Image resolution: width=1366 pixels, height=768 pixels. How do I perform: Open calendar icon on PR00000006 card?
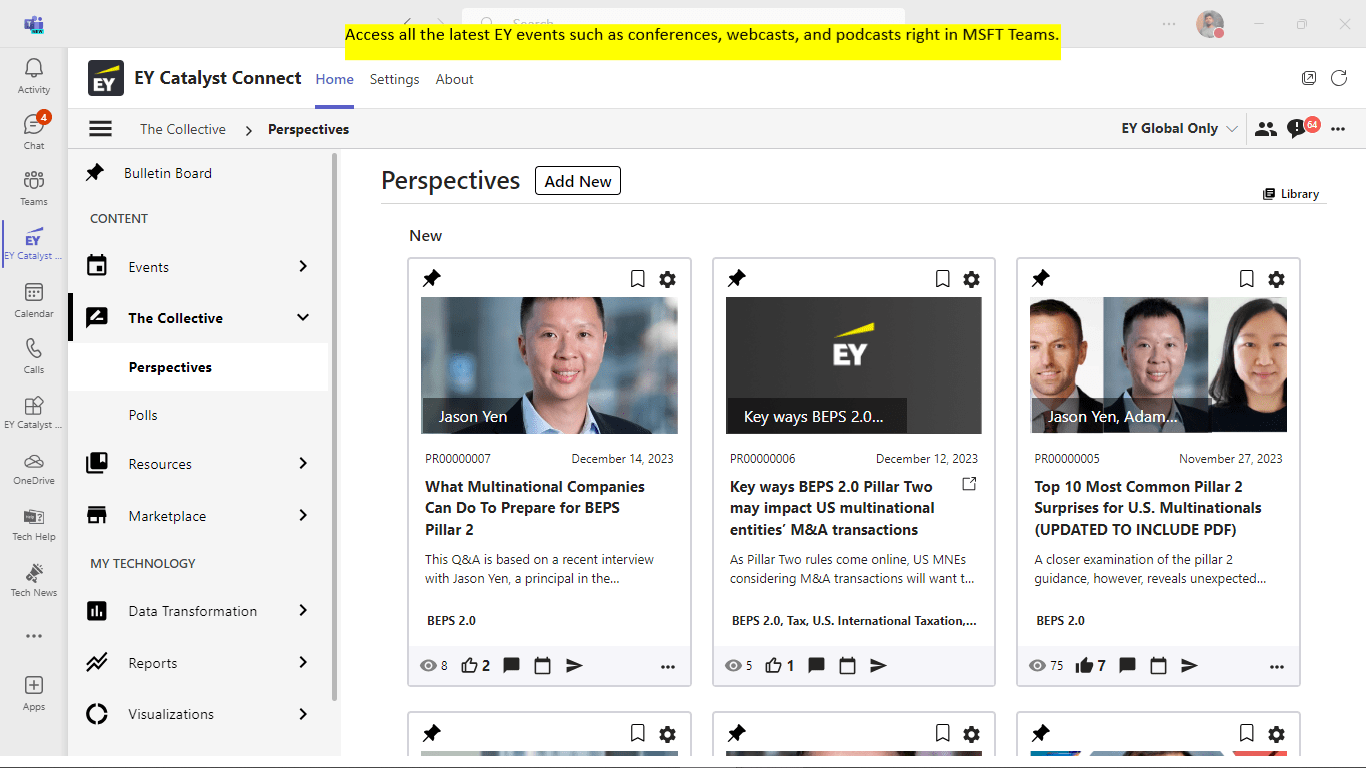point(847,665)
